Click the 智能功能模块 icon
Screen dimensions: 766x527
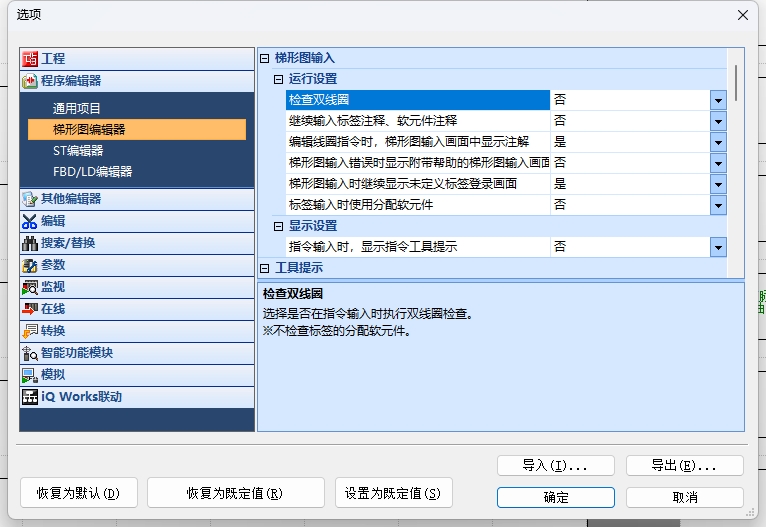pos(30,353)
